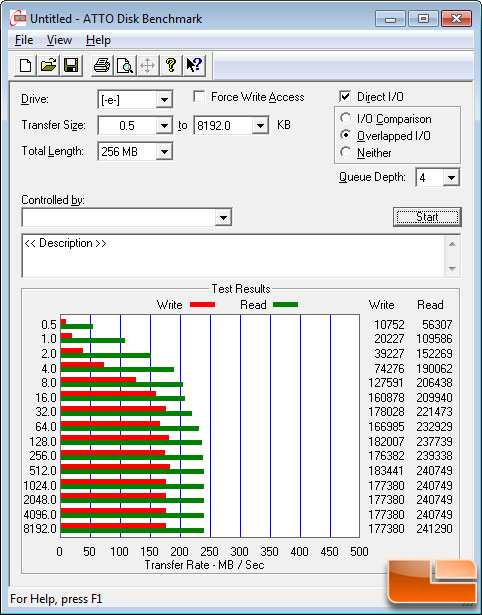Expand the Queue Depth dropdown

coord(451,178)
